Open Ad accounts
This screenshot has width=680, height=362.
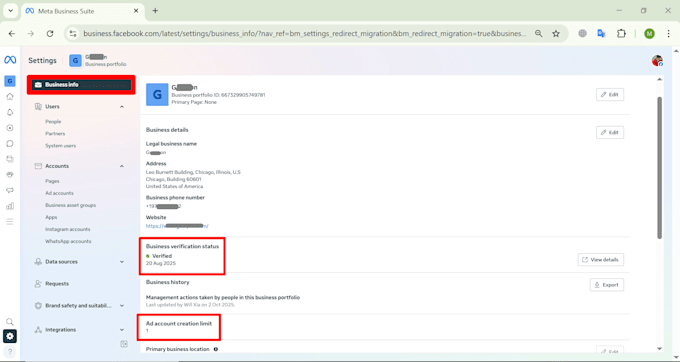(x=59, y=193)
